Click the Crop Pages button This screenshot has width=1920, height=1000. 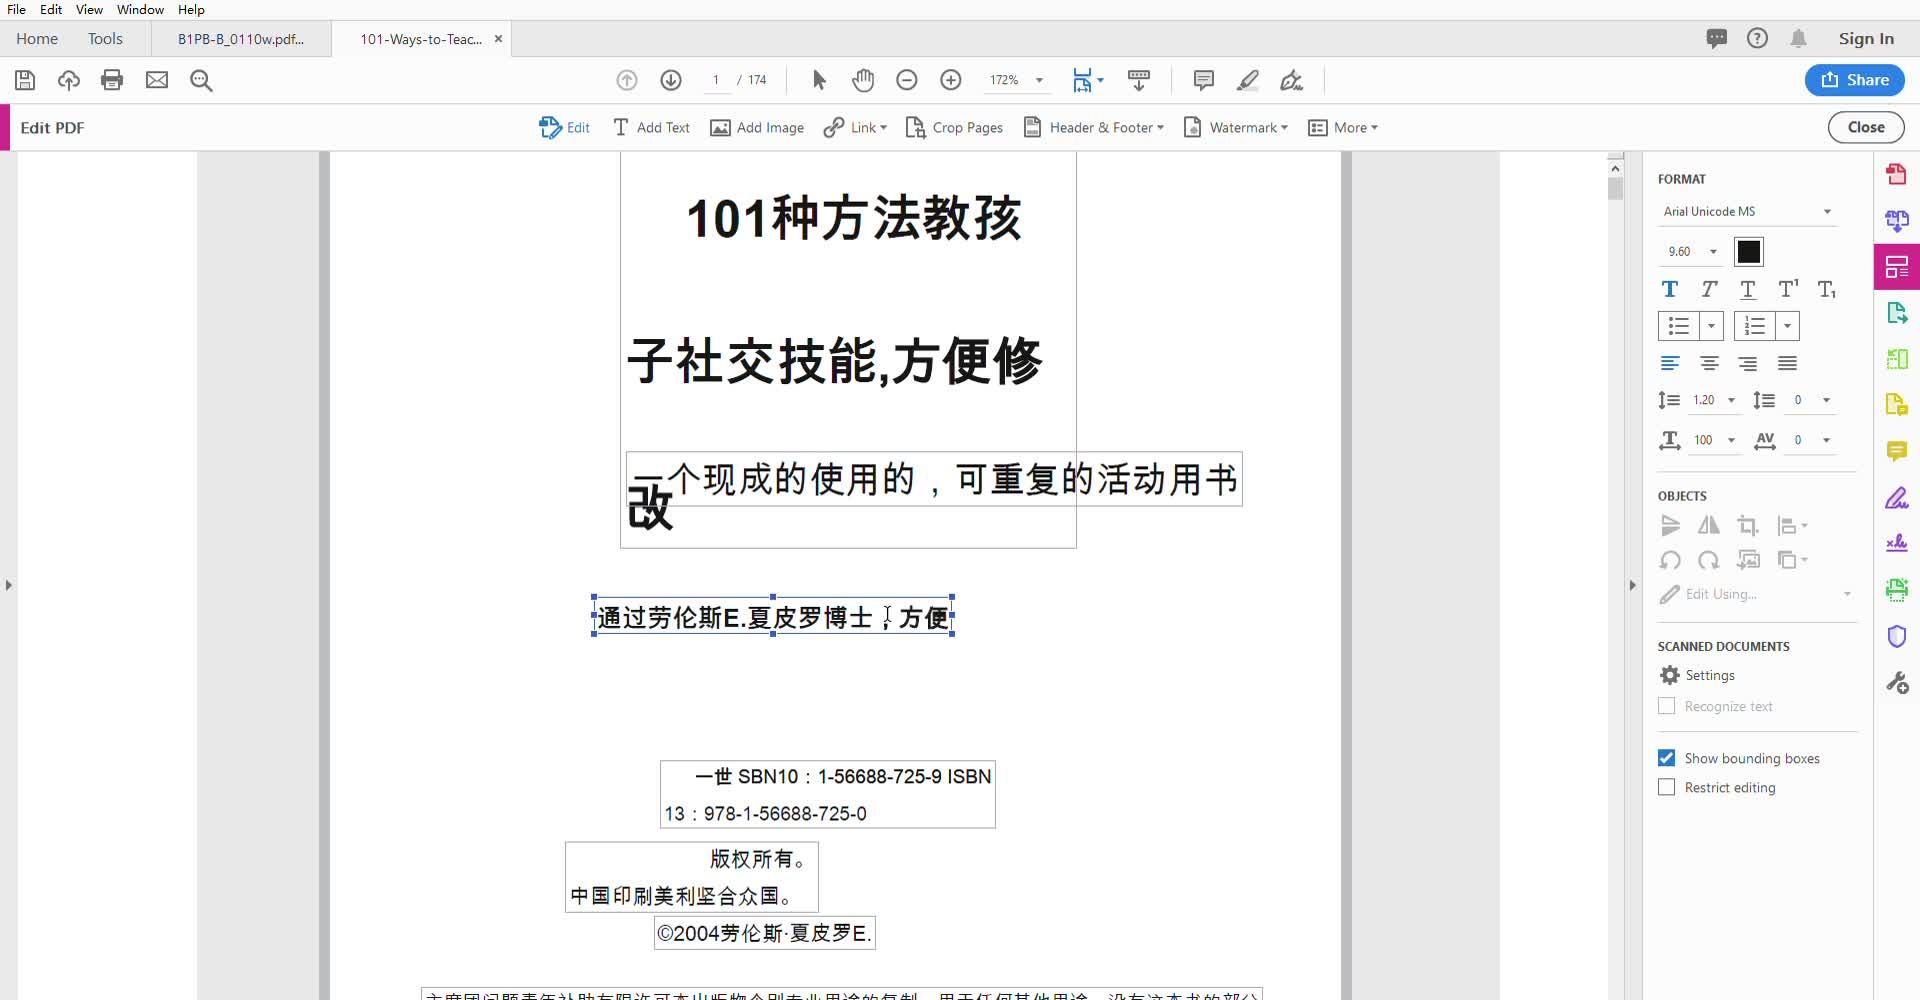(x=954, y=127)
